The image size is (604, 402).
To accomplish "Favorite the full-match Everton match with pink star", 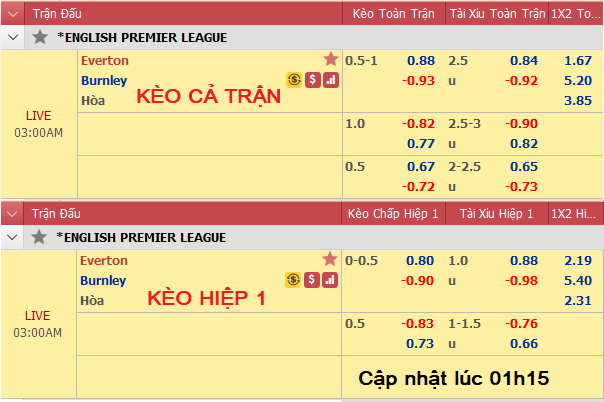I will (x=331, y=59).
